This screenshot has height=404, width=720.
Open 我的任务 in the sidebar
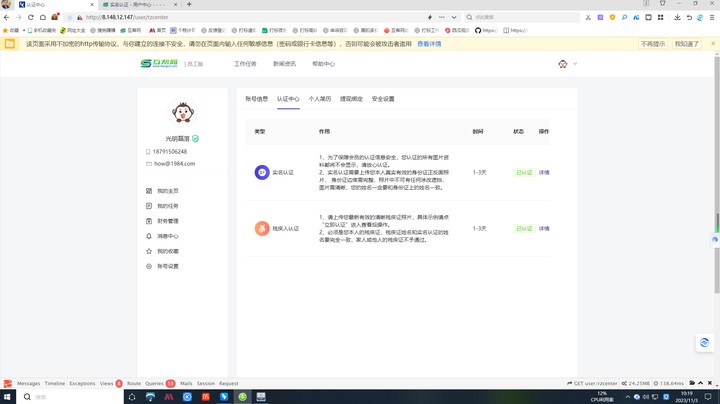coord(167,206)
